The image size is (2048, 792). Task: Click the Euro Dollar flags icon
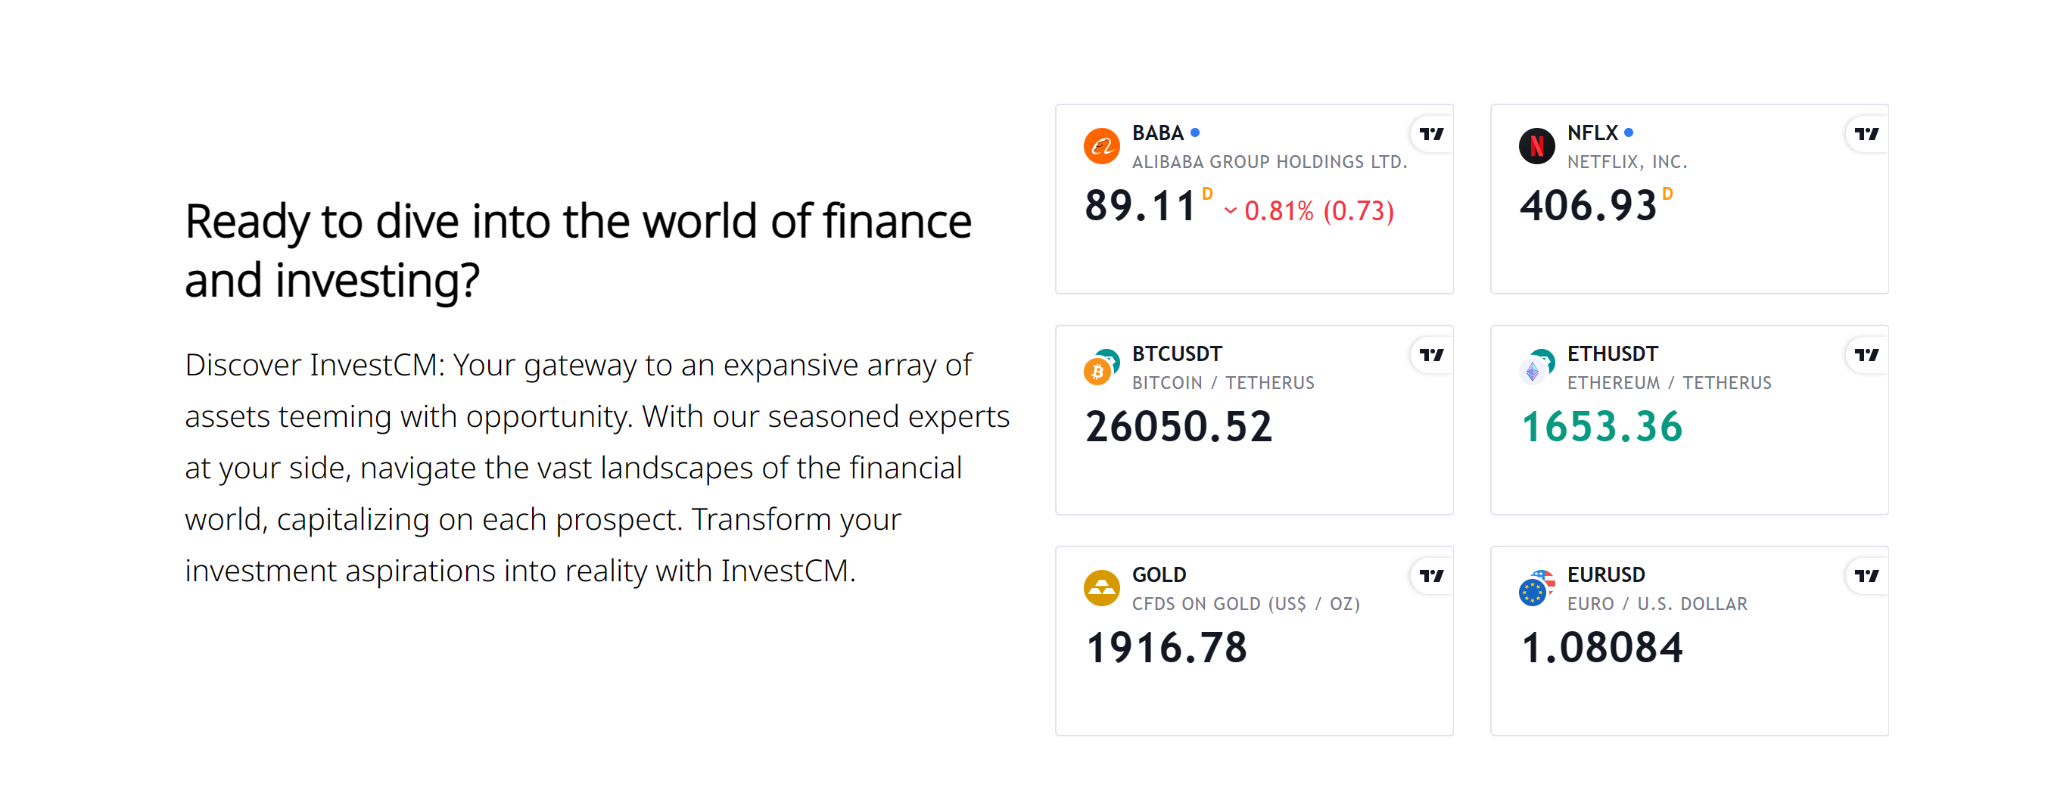click(1537, 588)
